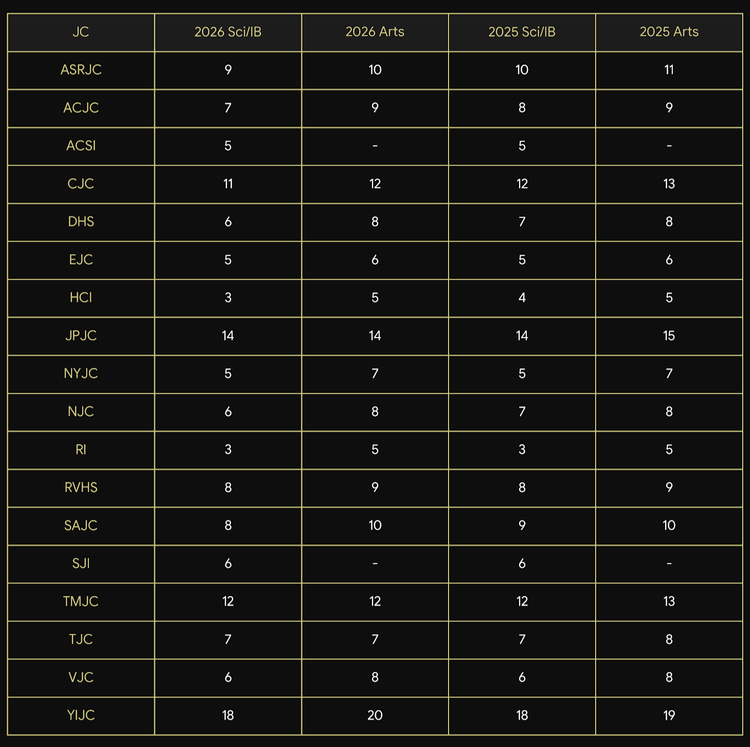
Task: Select the ACSI cell in JC column
Action: click(x=81, y=146)
